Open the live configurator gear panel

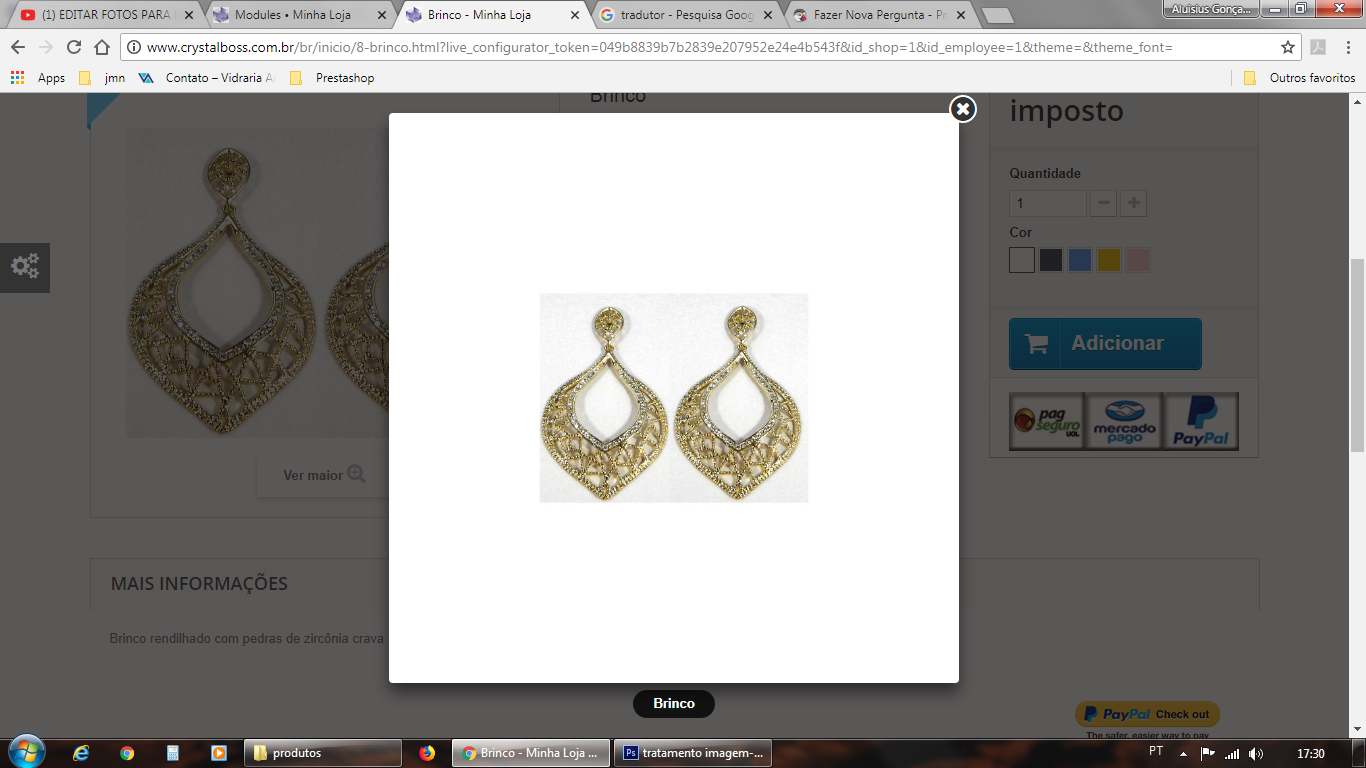tap(25, 267)
